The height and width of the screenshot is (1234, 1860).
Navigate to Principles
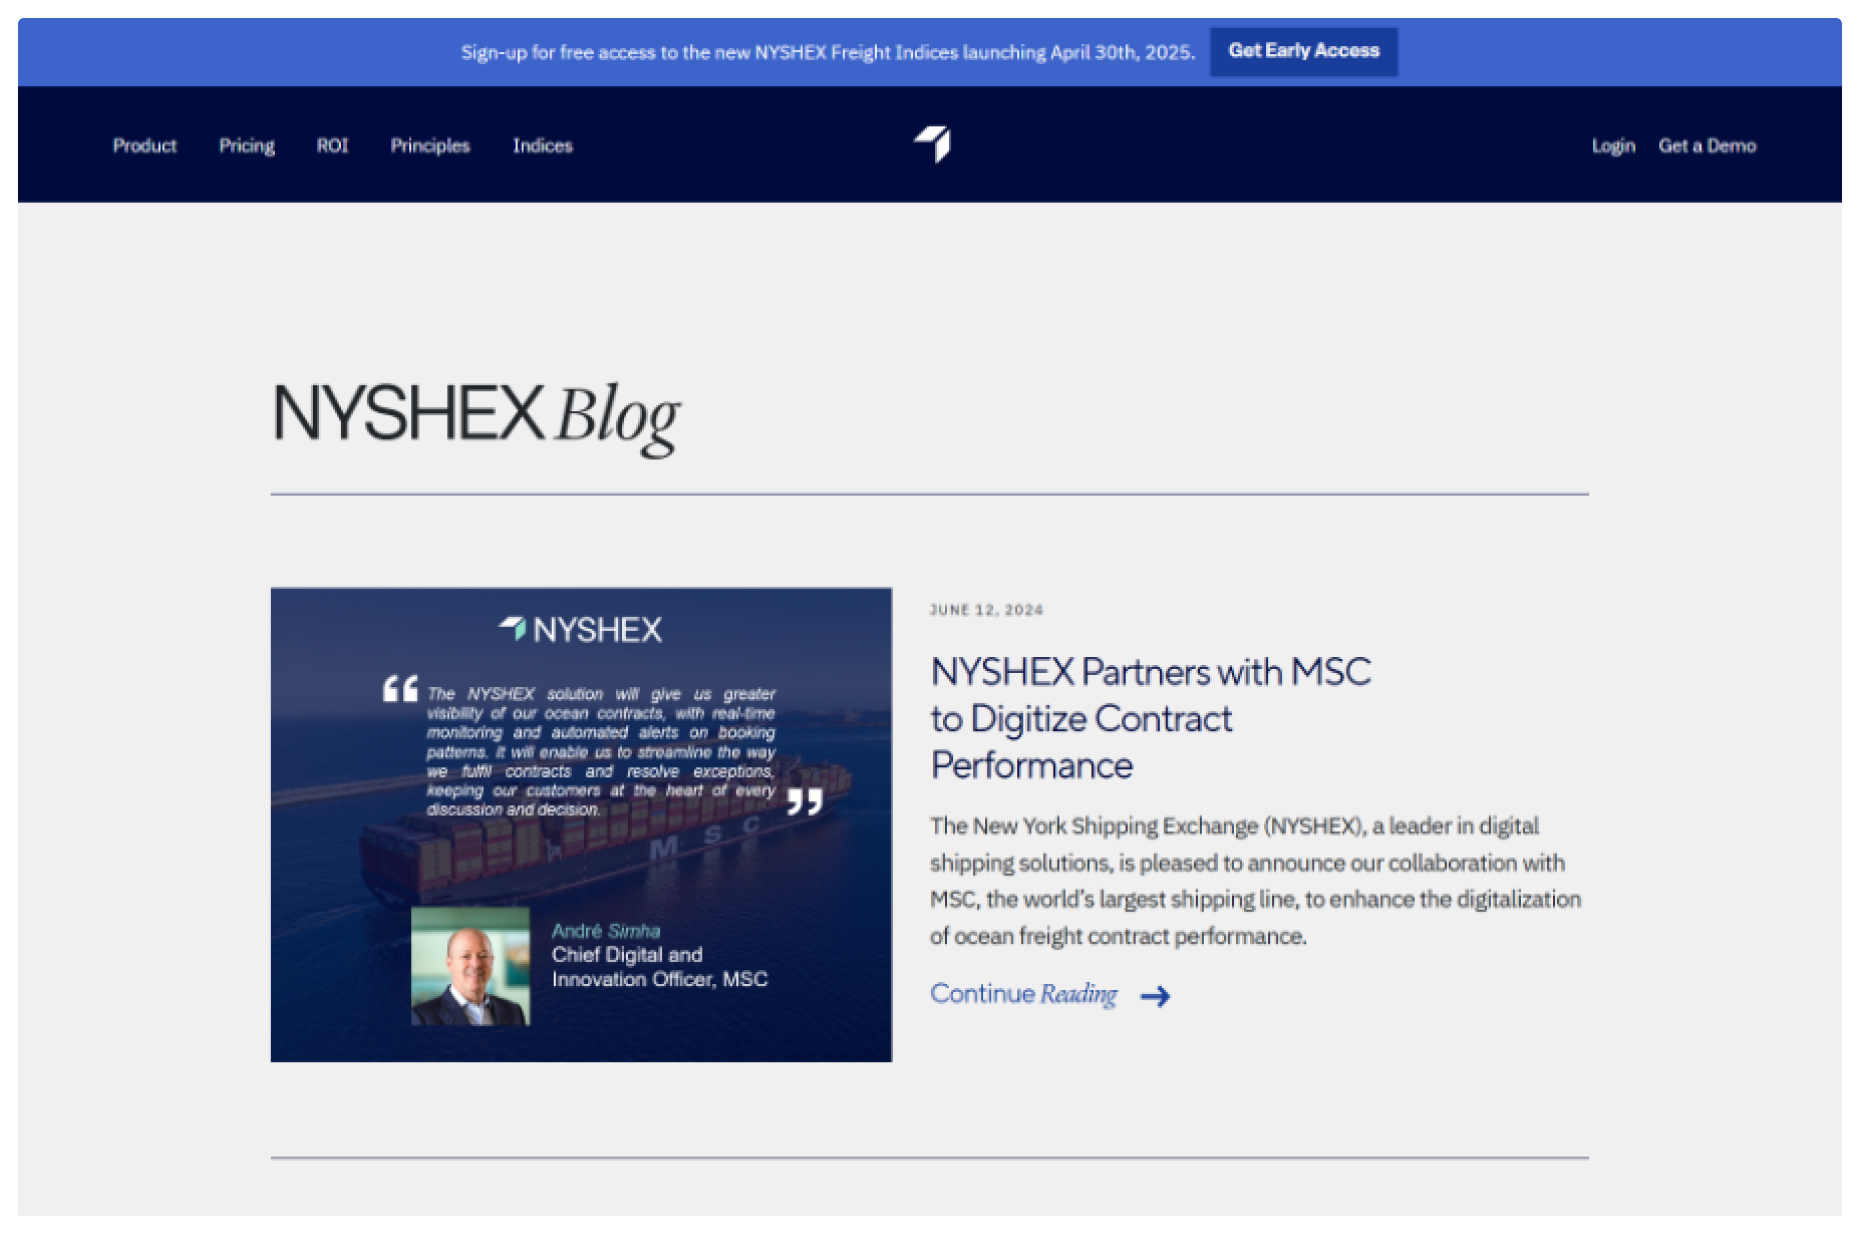tap(430, 146)
